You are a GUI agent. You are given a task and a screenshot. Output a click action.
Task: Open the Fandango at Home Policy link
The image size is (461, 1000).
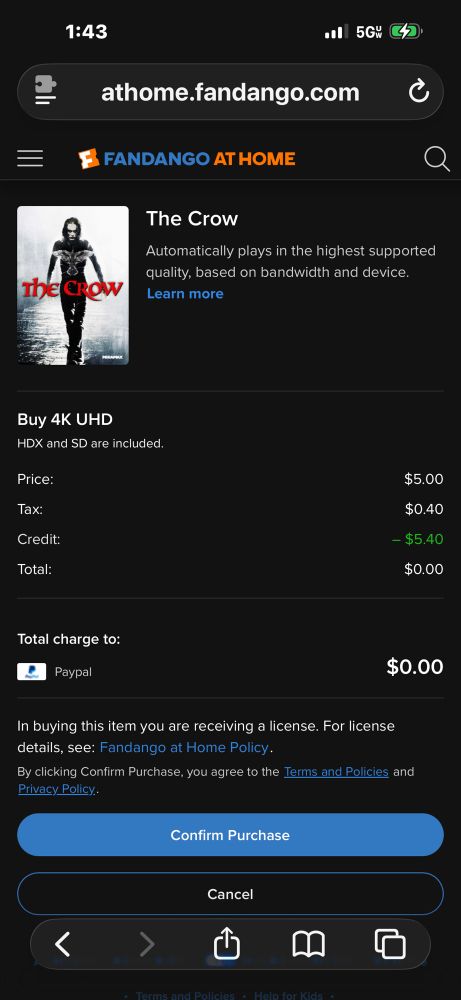click(x=185, y=747)
